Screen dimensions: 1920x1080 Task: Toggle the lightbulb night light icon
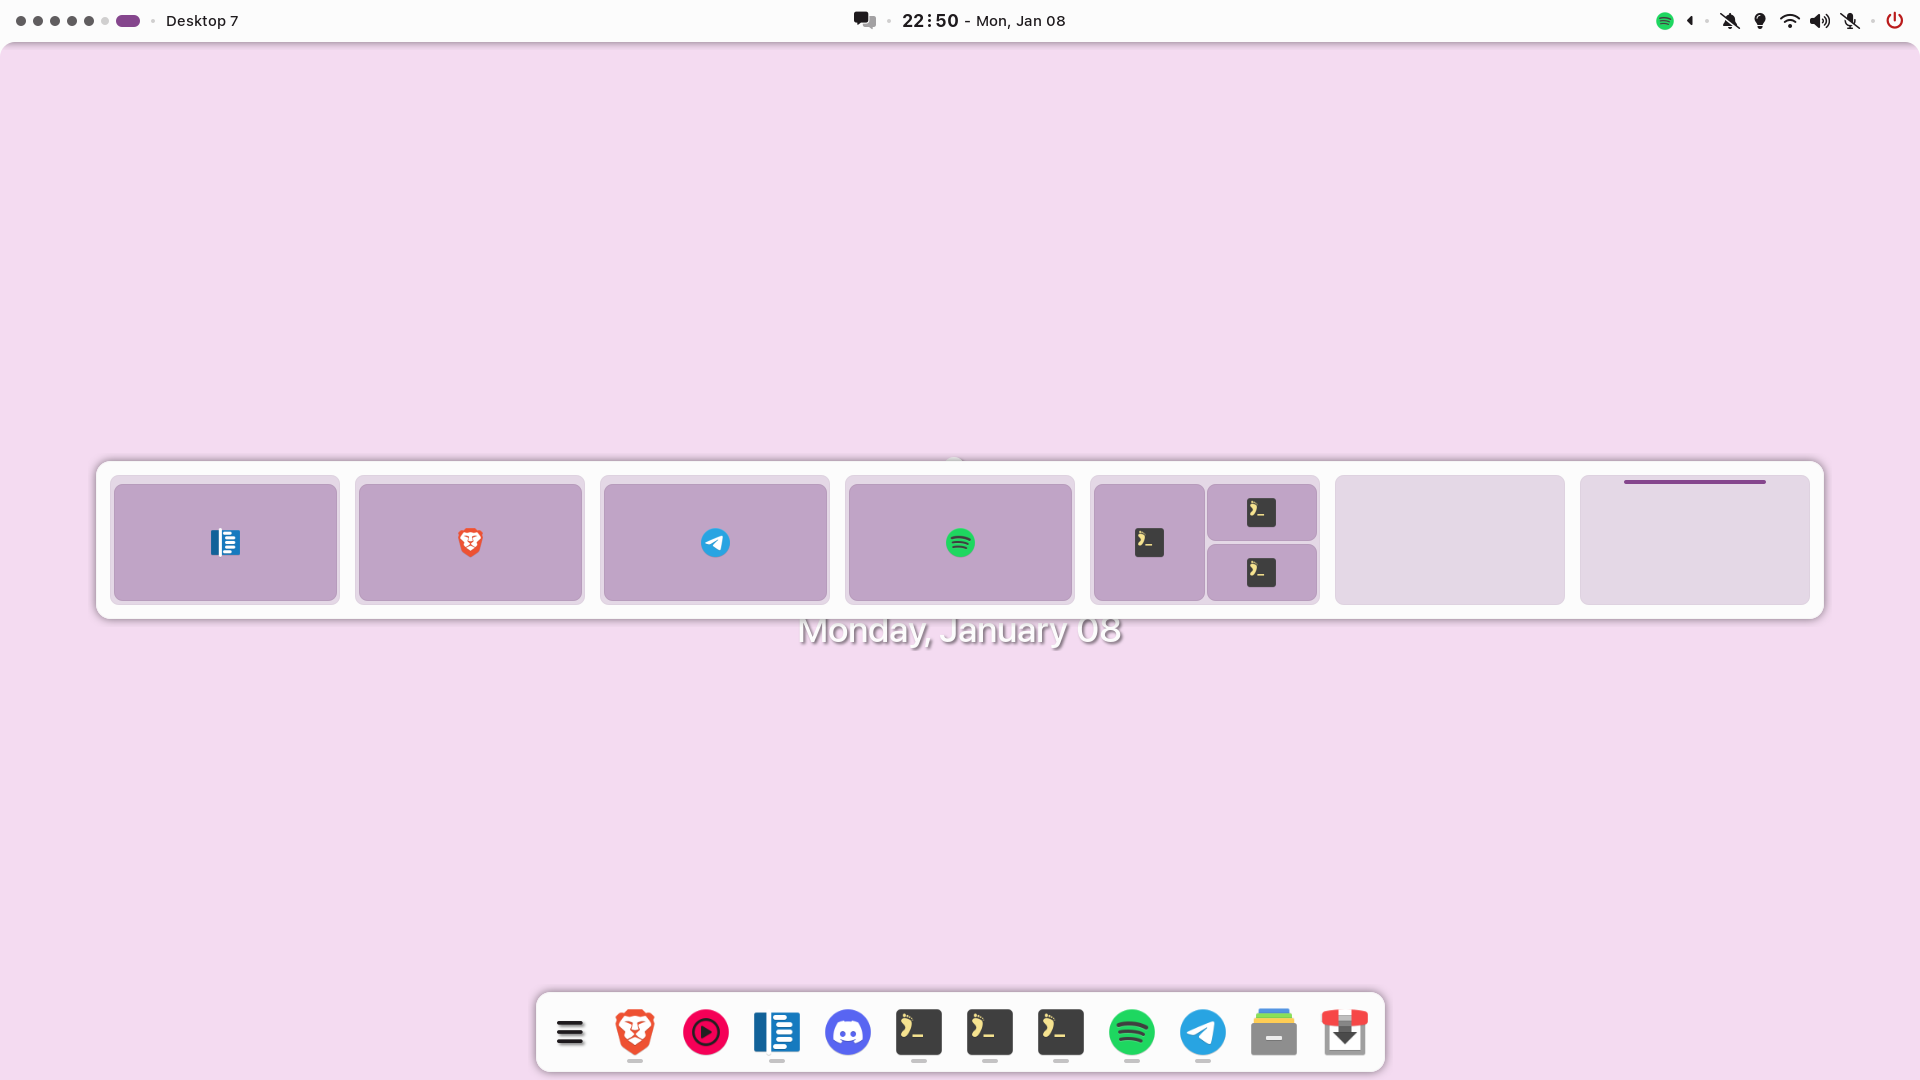(1760, 21)
